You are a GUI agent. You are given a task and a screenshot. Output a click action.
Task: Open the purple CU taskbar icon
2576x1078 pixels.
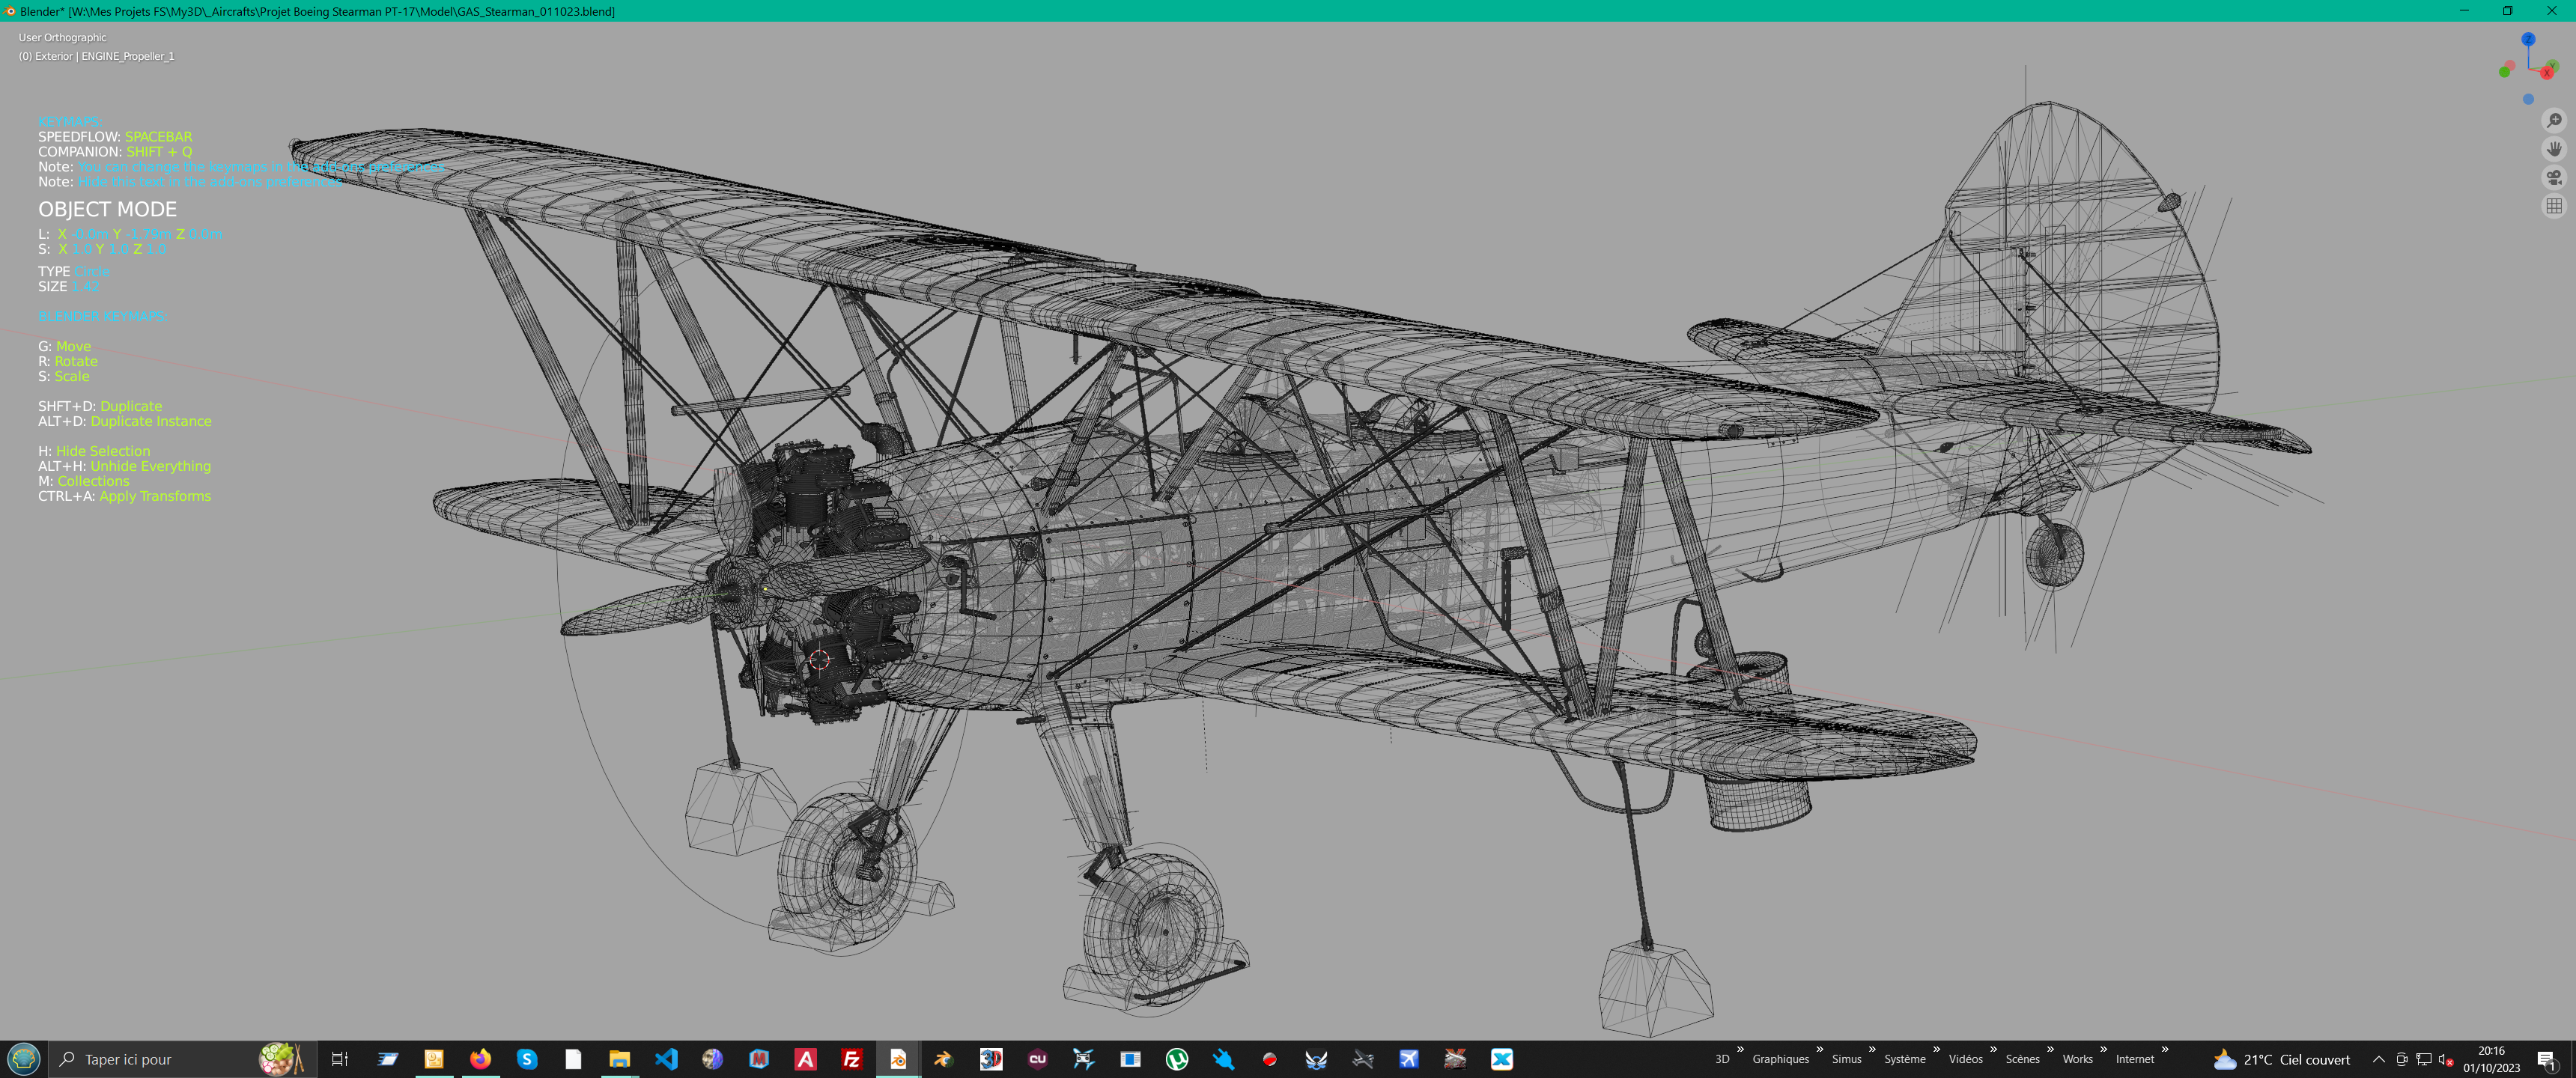(x=1037, y=1059)
